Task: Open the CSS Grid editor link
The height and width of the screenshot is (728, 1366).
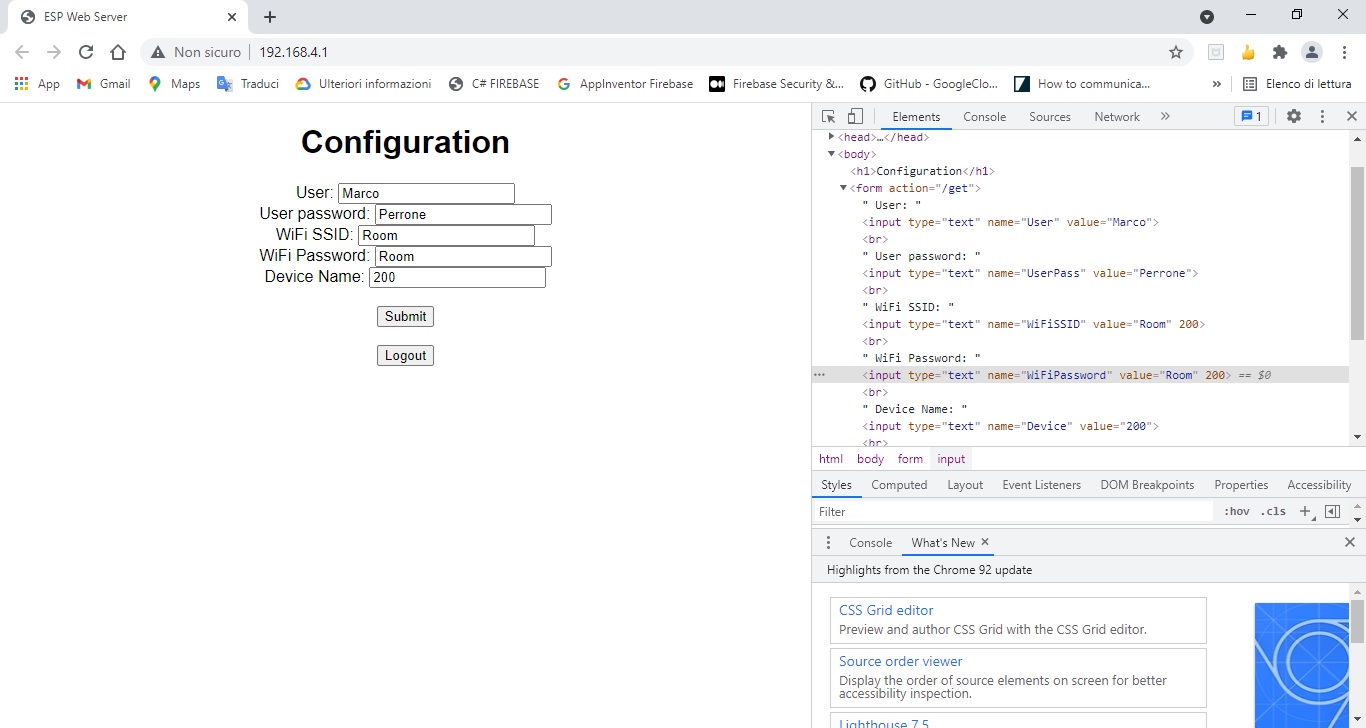Action: click(x=886, y=610)
